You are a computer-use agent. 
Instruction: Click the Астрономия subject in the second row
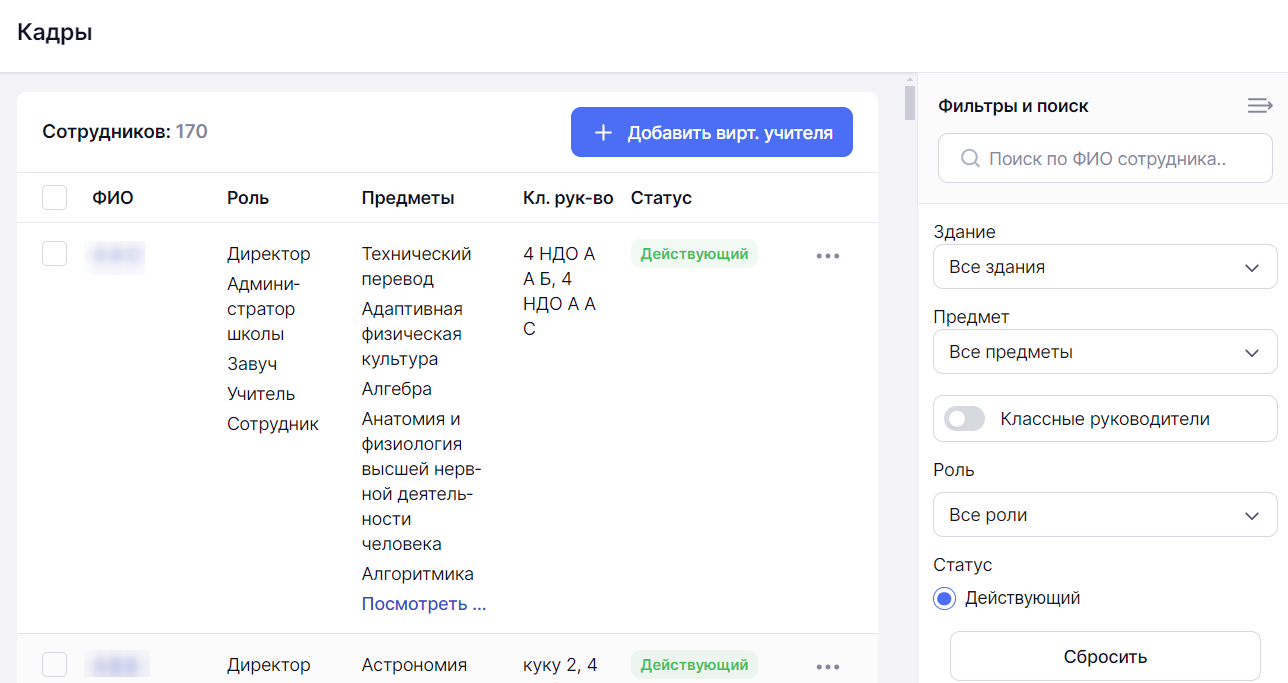click(x=414, y=665)
